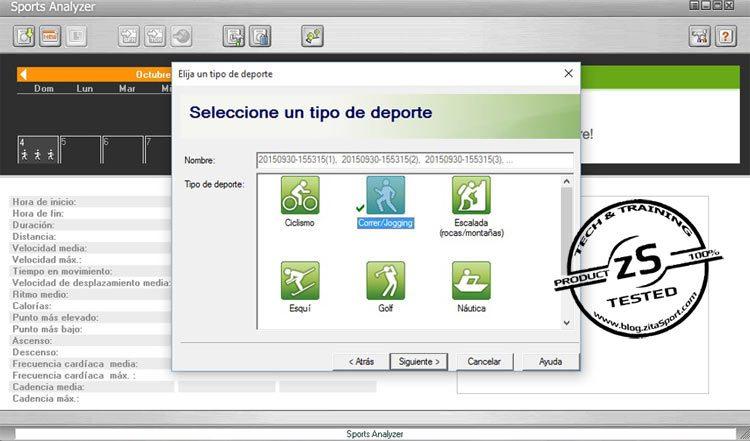Image resolution: width=750 pixels, height=441 pixels.
Task: Click the green checkmark beside Correr/Jogging
Action: click(360, 208)
